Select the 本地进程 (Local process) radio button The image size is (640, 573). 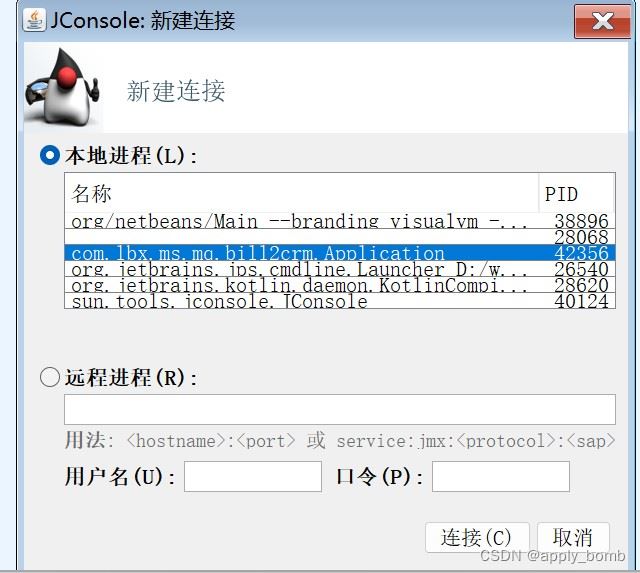[x=50, y=155]
